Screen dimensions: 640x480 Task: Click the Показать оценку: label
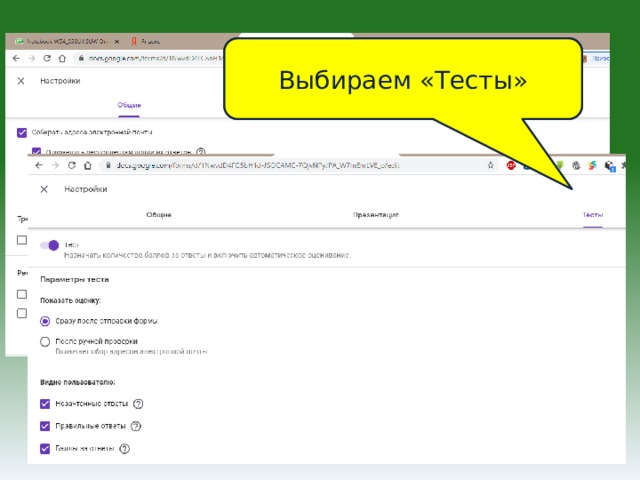70,301
